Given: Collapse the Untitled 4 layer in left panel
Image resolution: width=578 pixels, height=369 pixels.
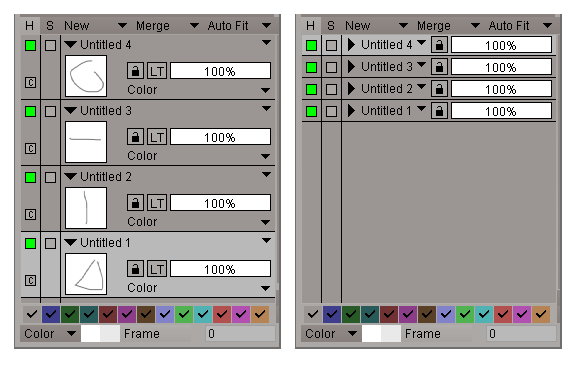Looking at the screenshot, I should tap(70, 45).
